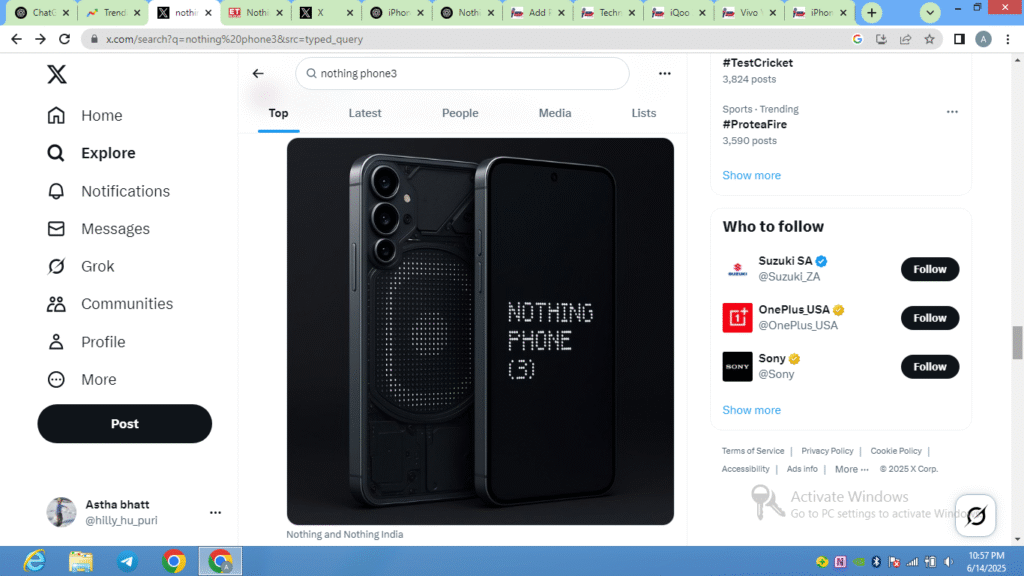1024x576 pixels.
Task: Click the X logo in sidebar
Action: coord(57,74)
